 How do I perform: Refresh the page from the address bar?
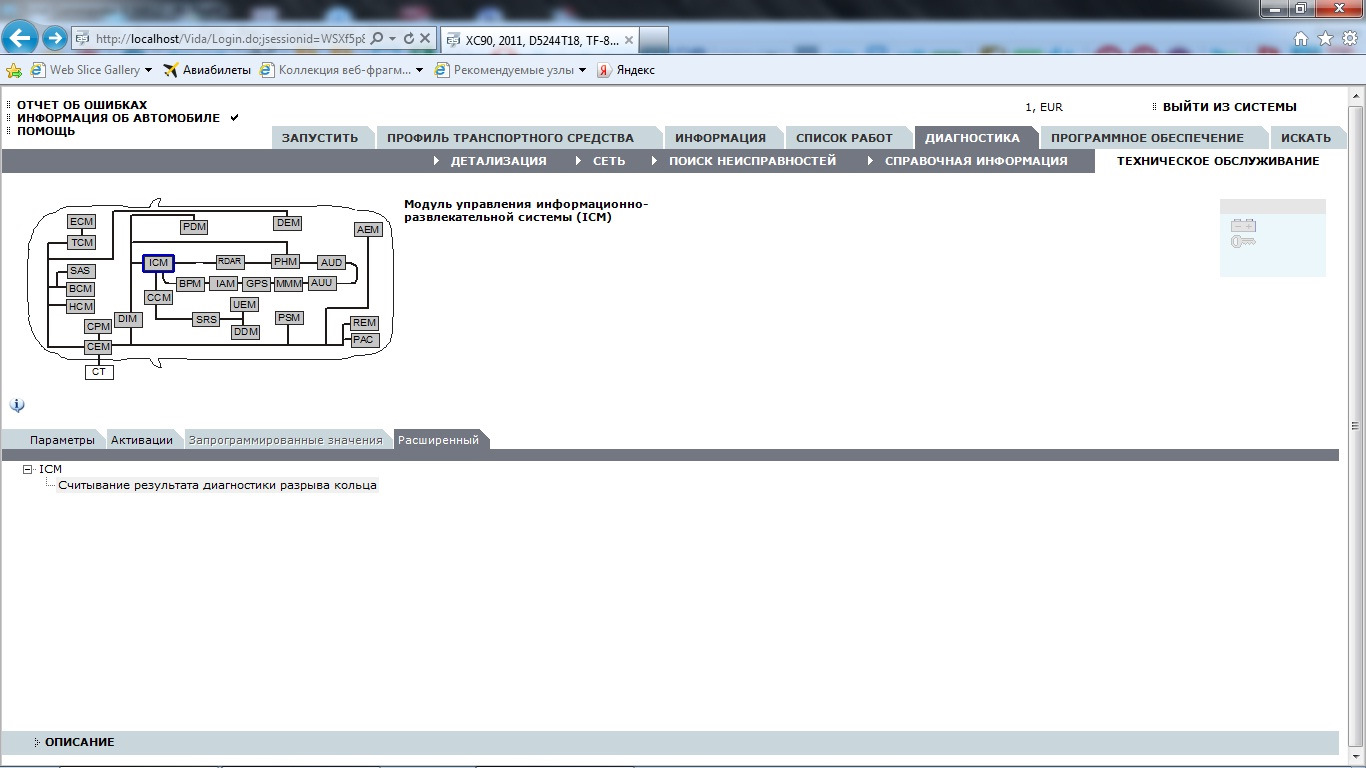click(x=408, y=39)
